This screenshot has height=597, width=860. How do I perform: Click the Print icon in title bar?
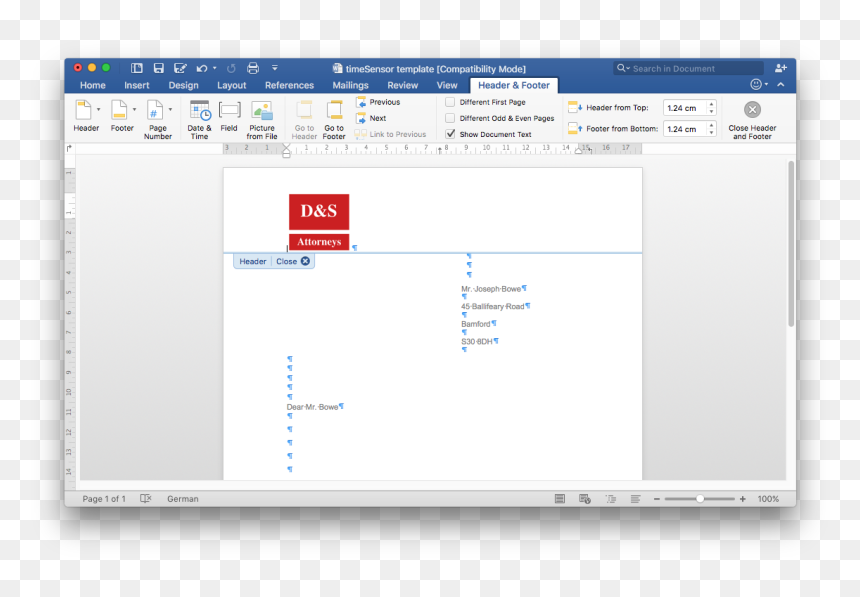253,68
